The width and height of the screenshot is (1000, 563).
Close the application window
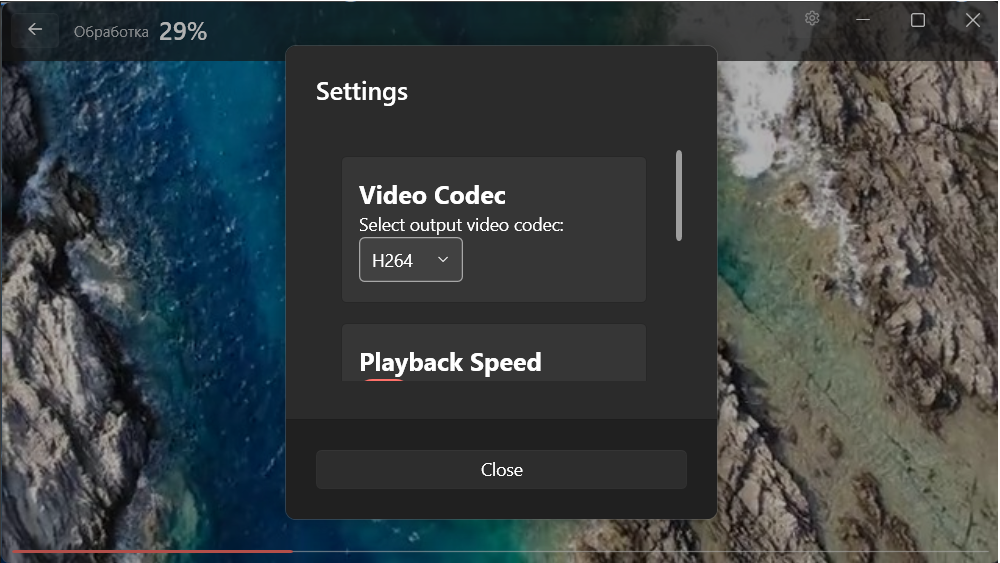pyautogui.click(x=973, y=20)
